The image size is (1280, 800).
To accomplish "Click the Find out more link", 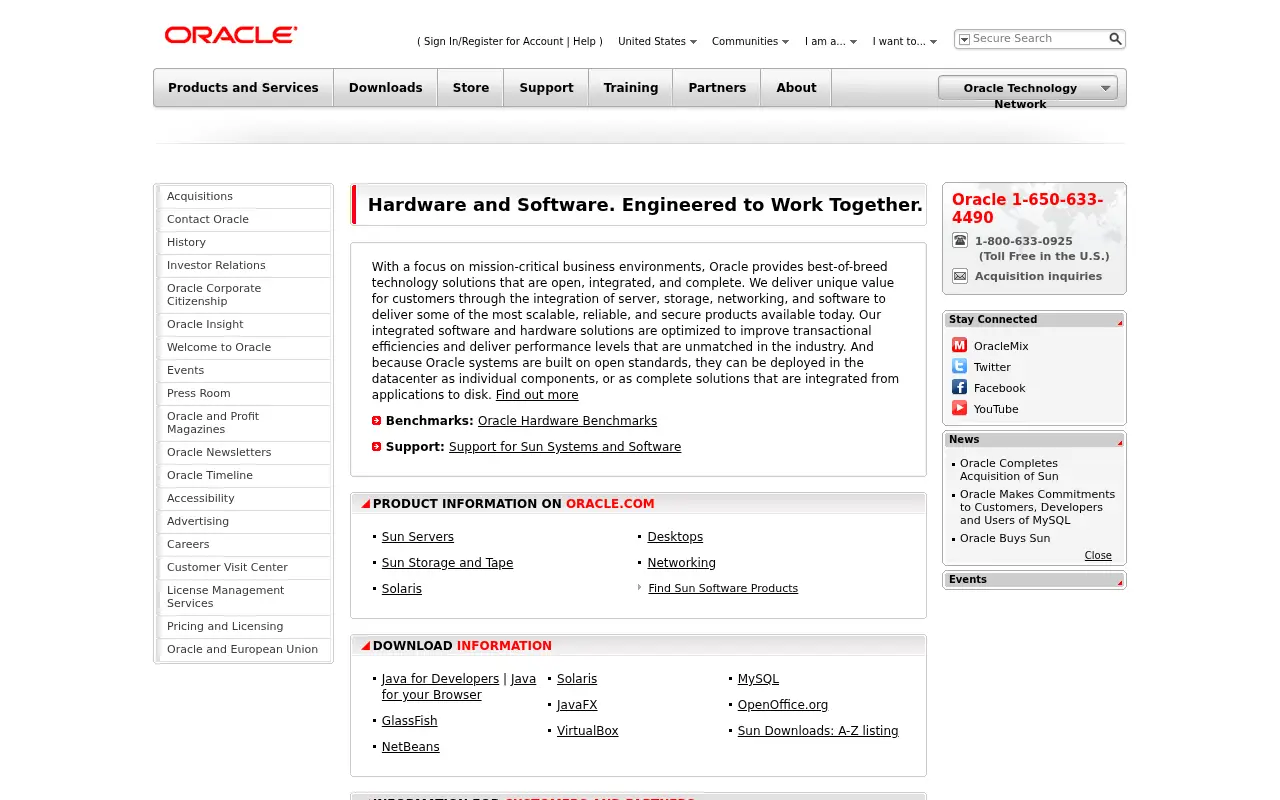I will [x=537, y=395].
